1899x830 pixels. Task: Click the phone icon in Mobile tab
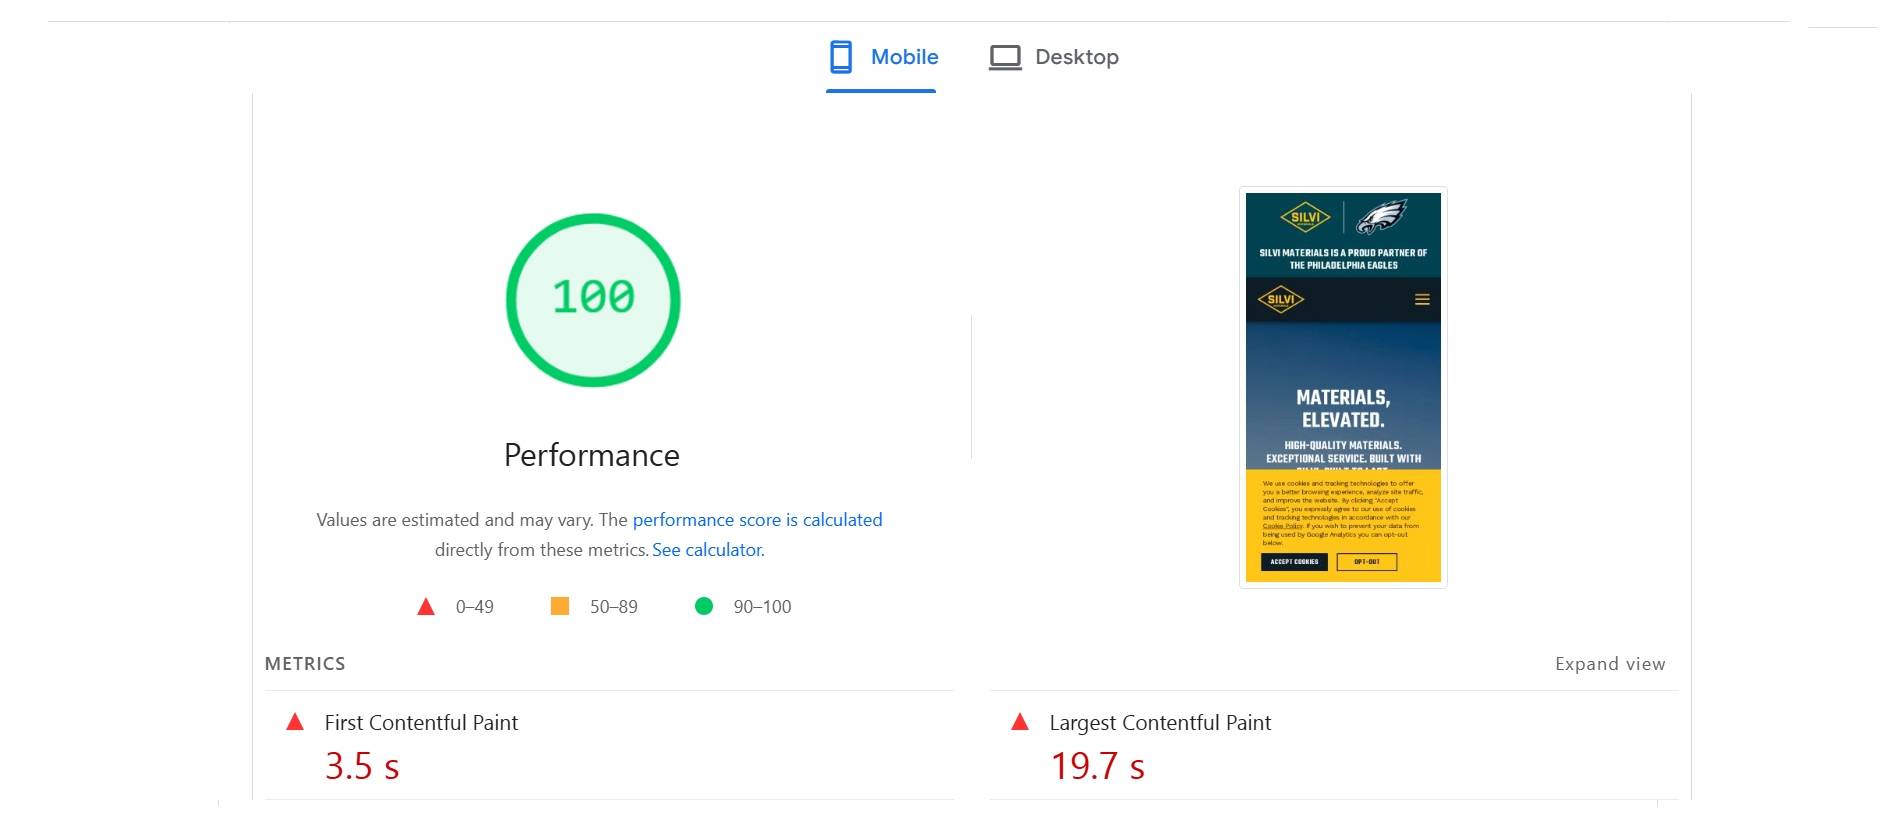841,57
